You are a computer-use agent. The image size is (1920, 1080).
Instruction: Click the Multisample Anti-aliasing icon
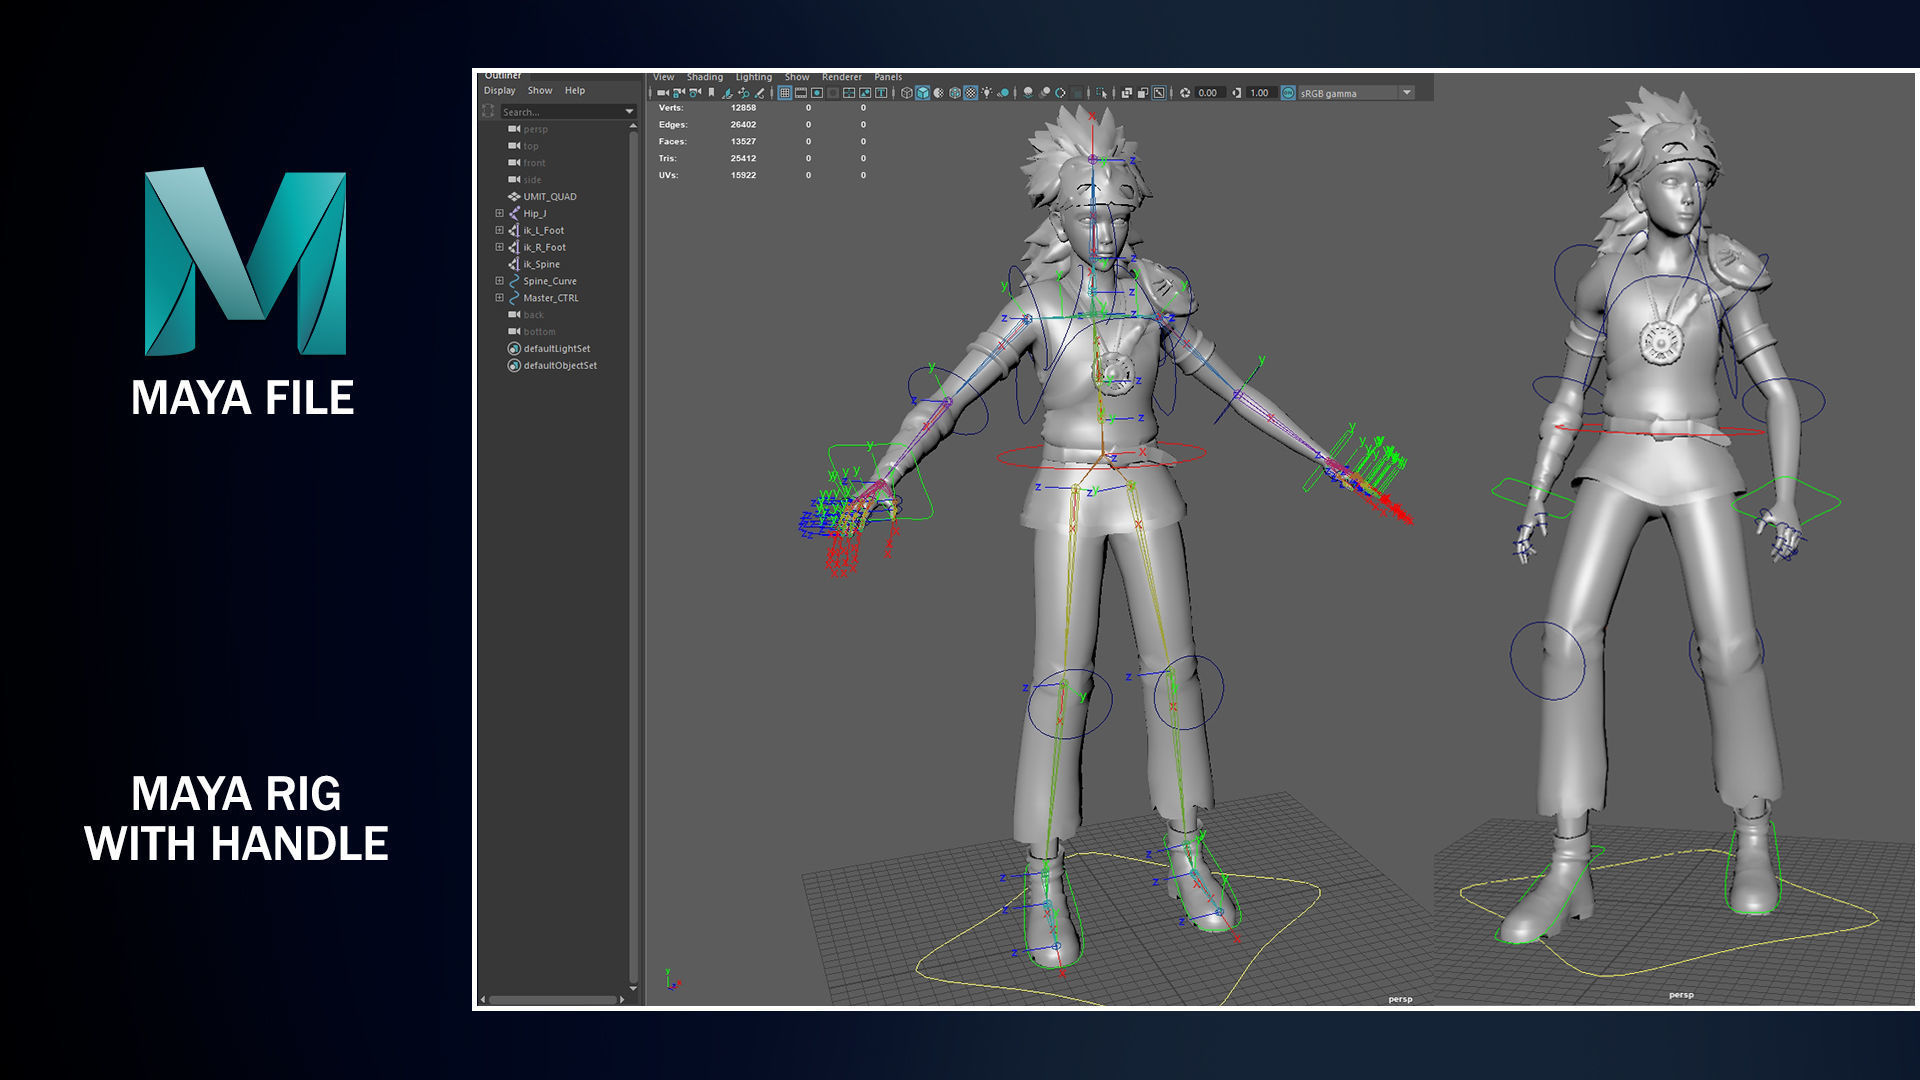click(1060, 92)
